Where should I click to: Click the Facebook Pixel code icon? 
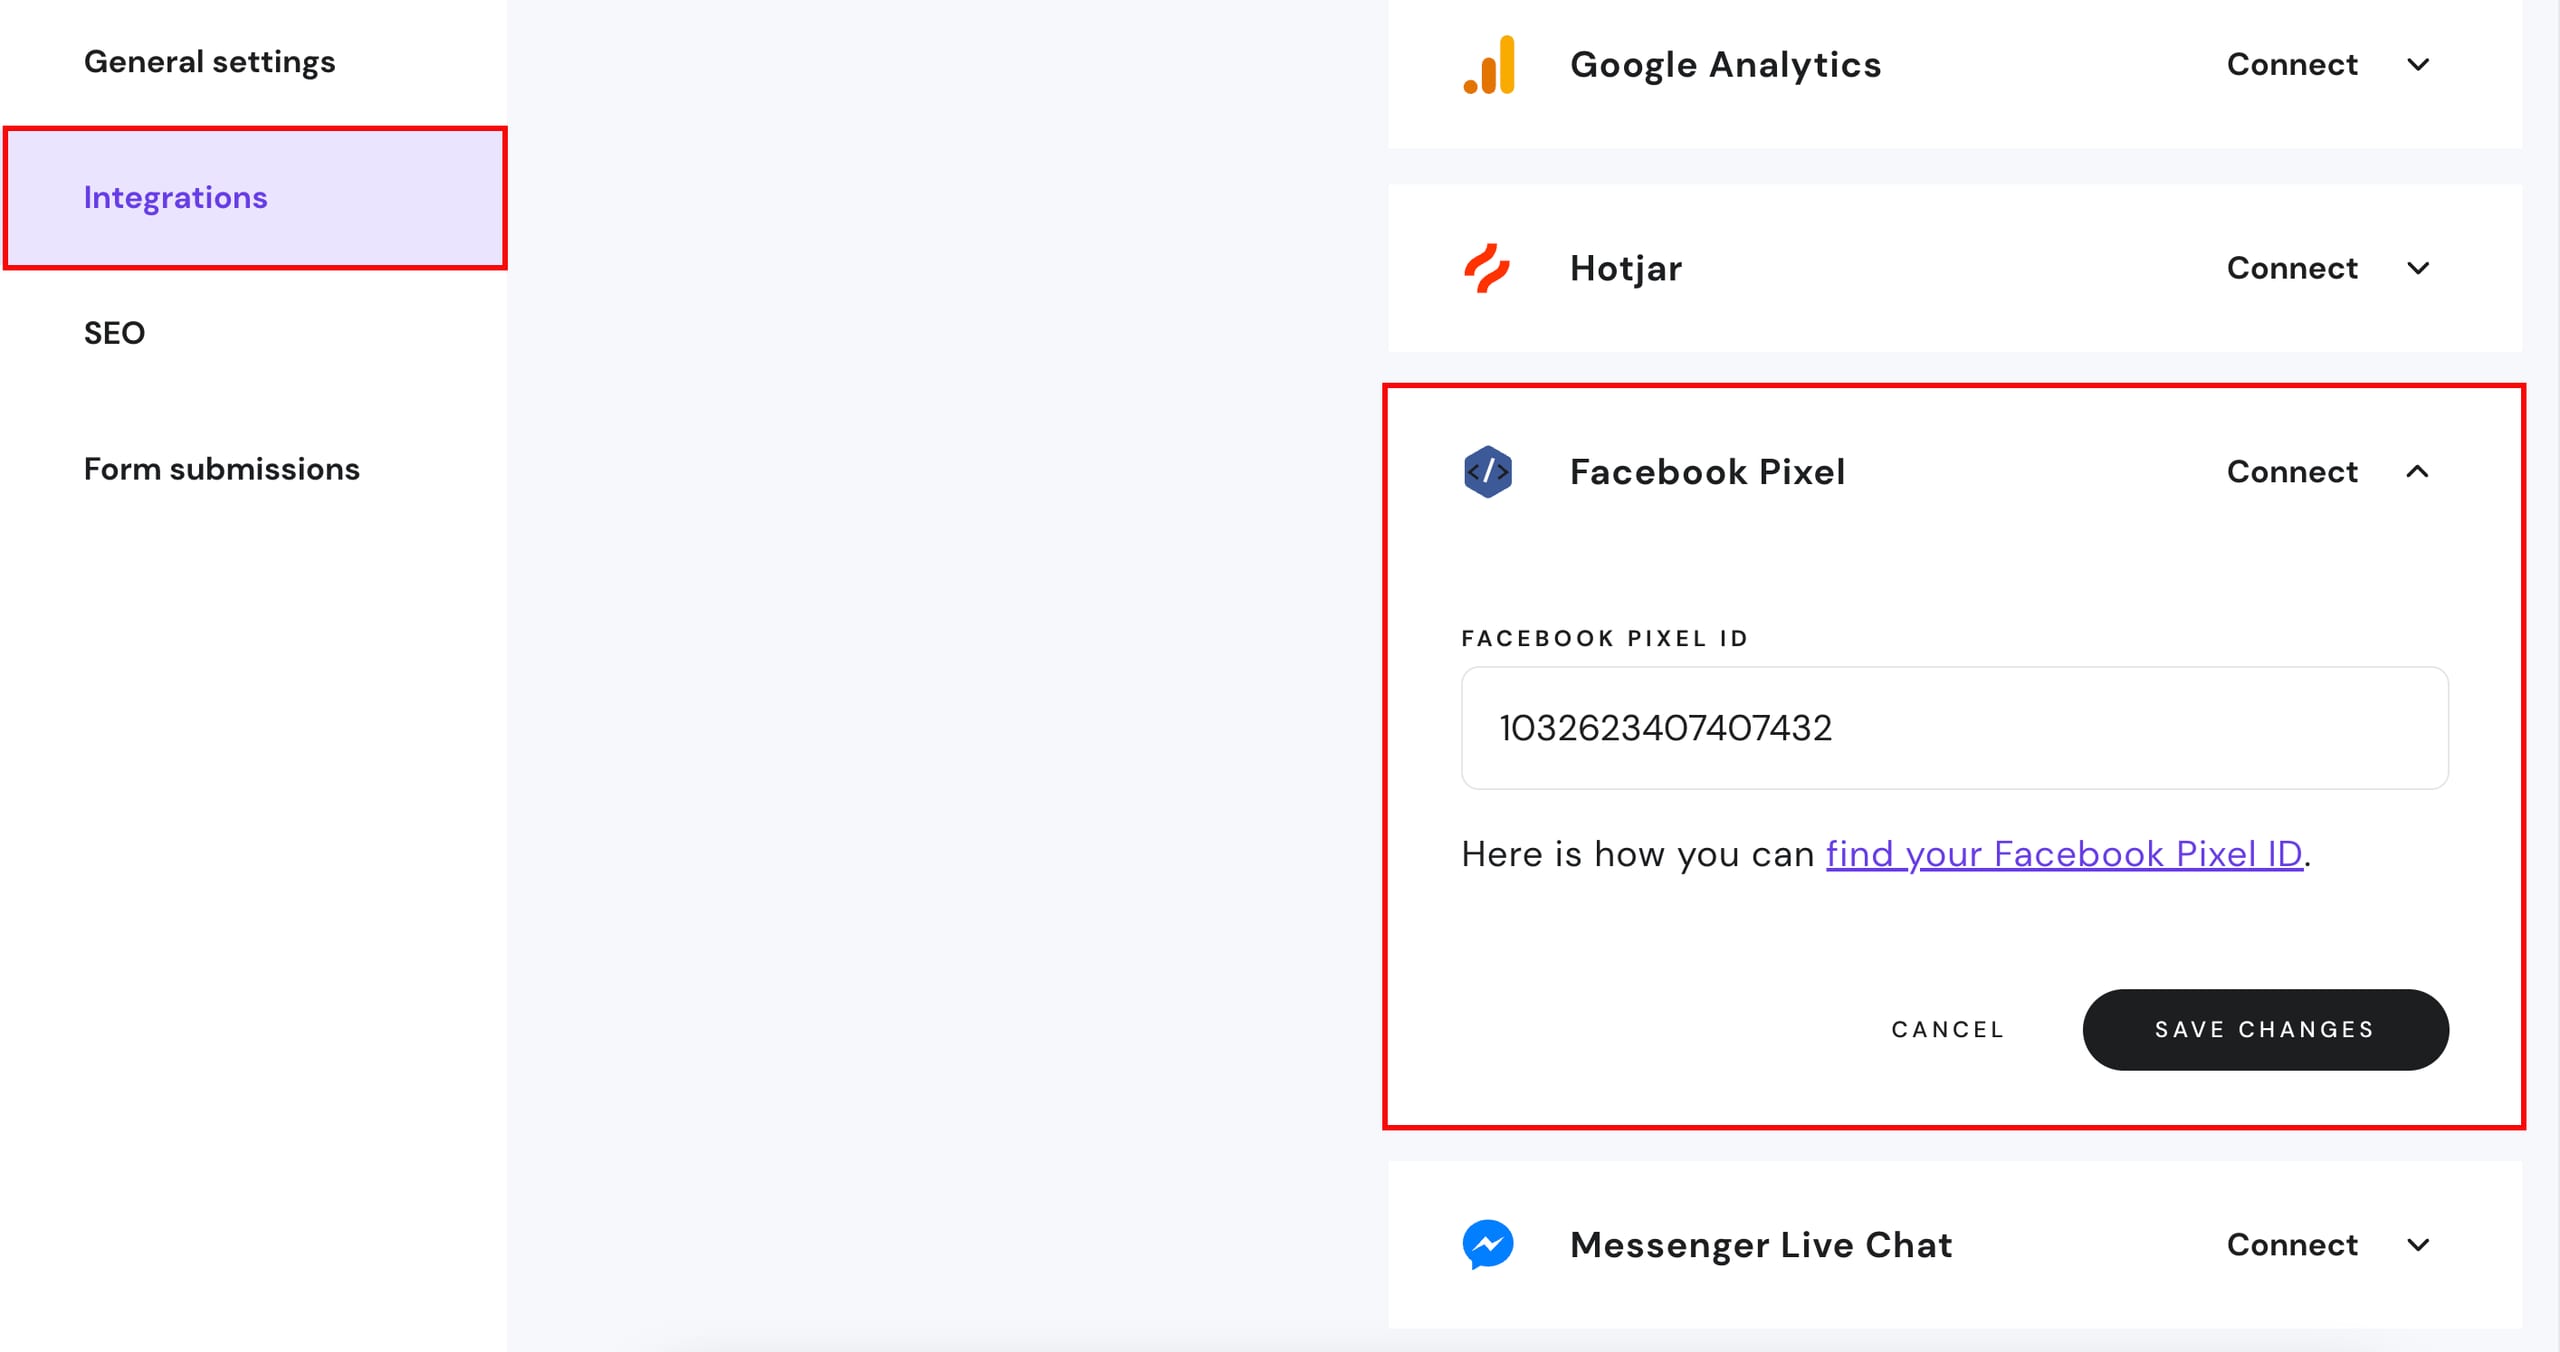1487,471
